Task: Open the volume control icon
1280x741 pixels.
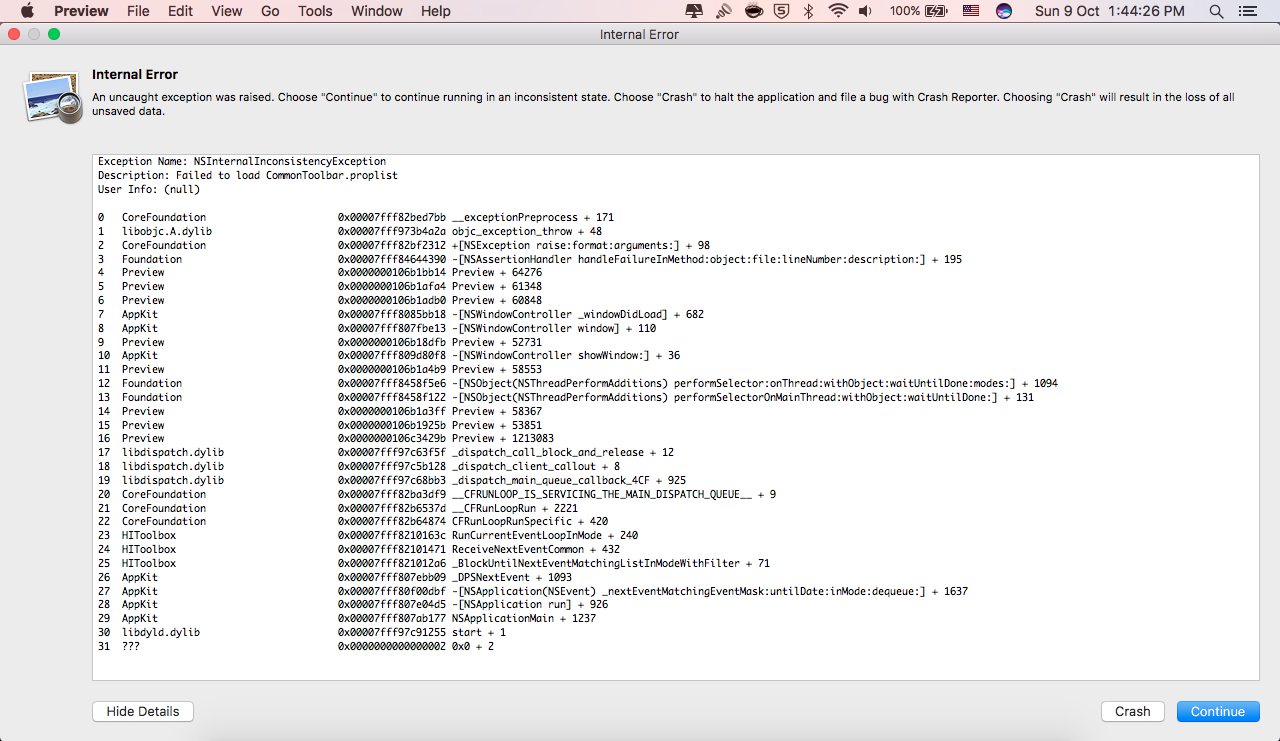Action: pyautogui.click(x=864, y=11)
